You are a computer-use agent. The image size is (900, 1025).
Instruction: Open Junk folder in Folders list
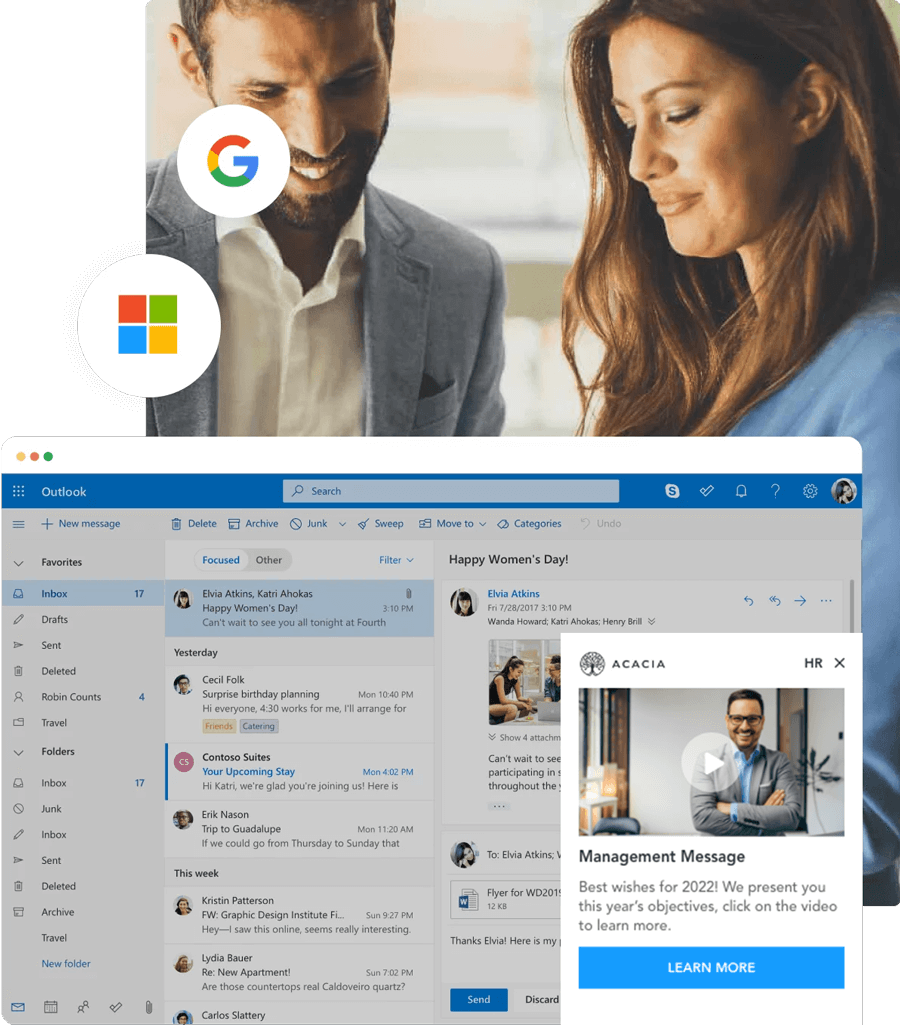[x=83, y=809]
